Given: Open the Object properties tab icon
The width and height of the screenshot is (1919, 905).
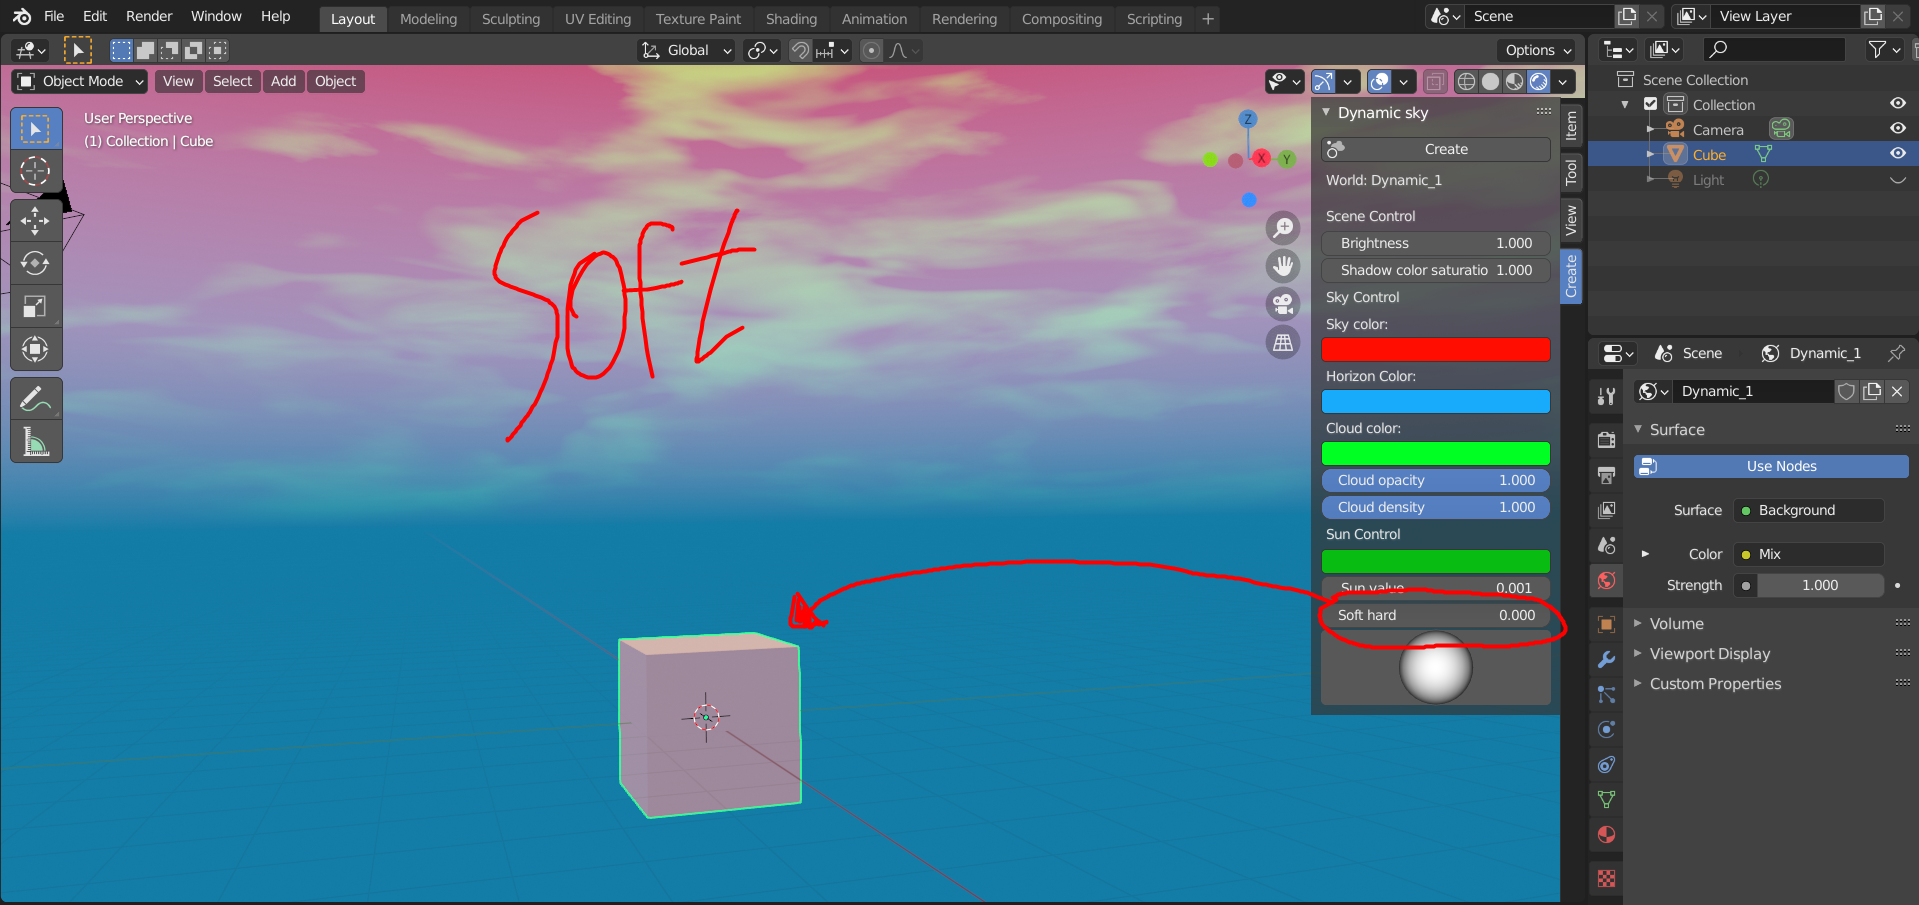Looking at the screenshot, I should pos(1606,624).
